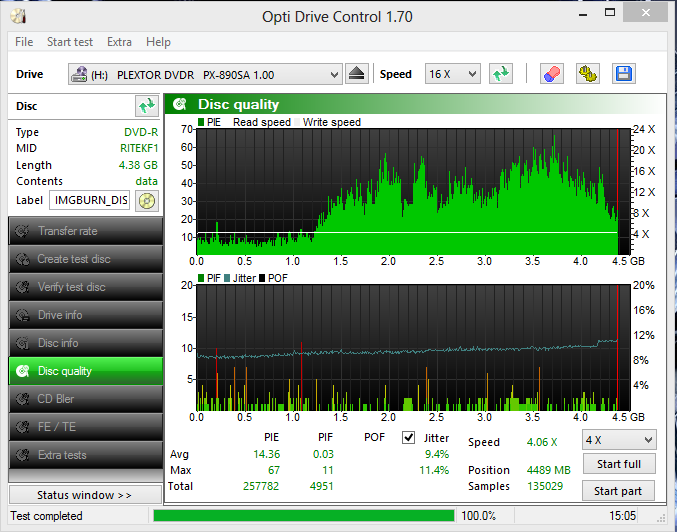Select Transfer rate test
677x532 pixels.
pos(85,231)
